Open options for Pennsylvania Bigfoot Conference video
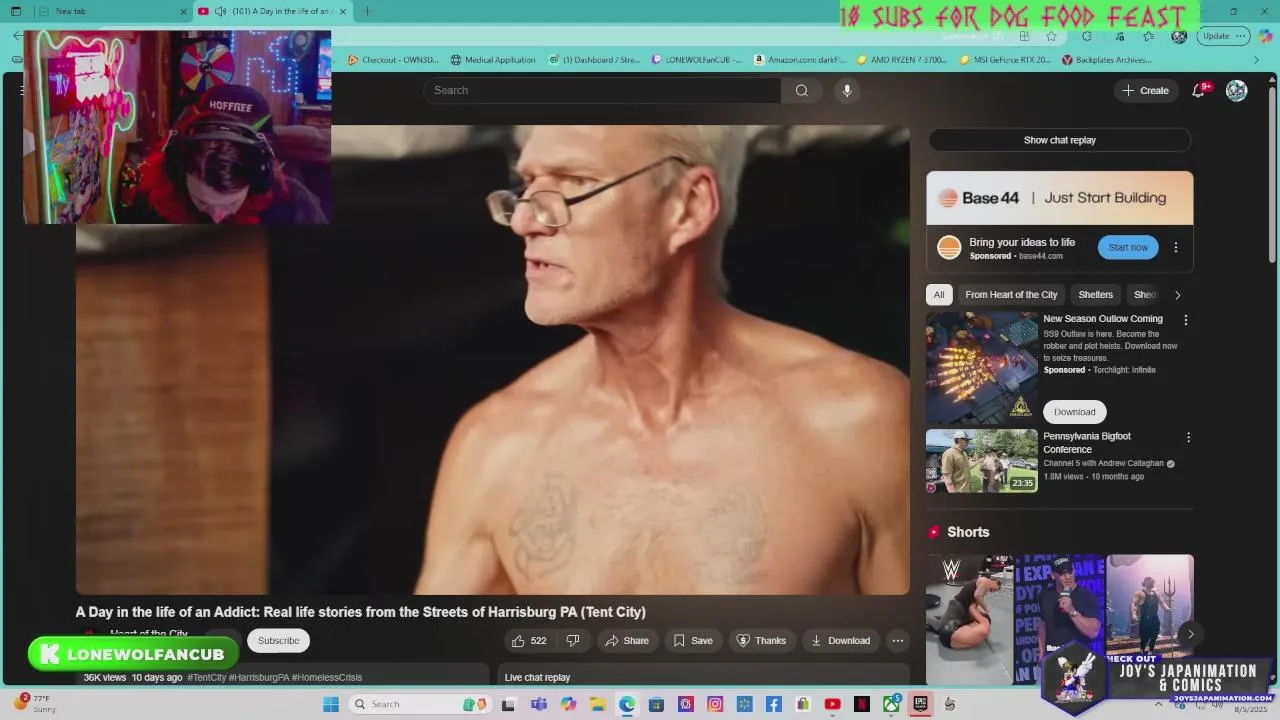1280x720 pixels. coord(1188,437)
